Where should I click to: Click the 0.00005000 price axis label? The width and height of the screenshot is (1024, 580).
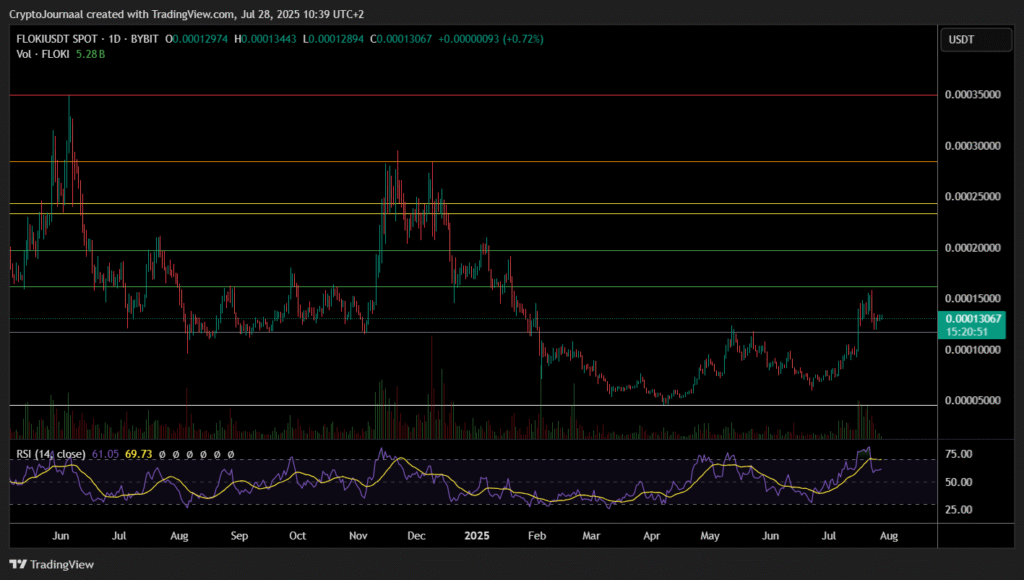[972, 400]
